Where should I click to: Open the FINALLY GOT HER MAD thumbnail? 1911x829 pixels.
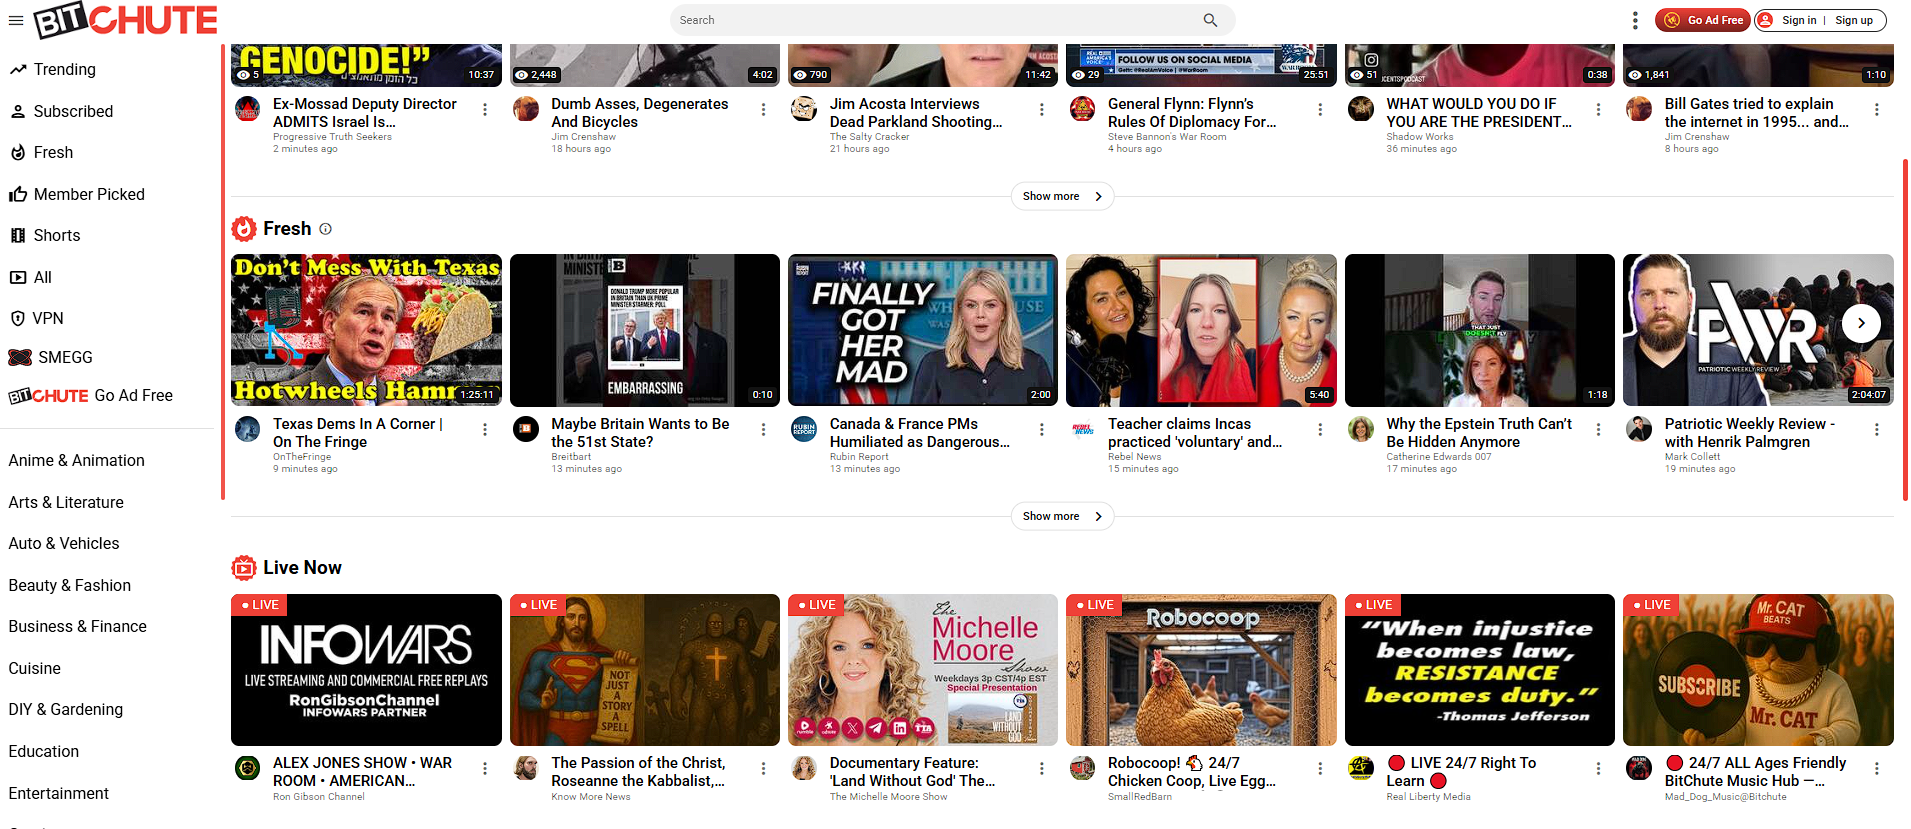[923, 330]
